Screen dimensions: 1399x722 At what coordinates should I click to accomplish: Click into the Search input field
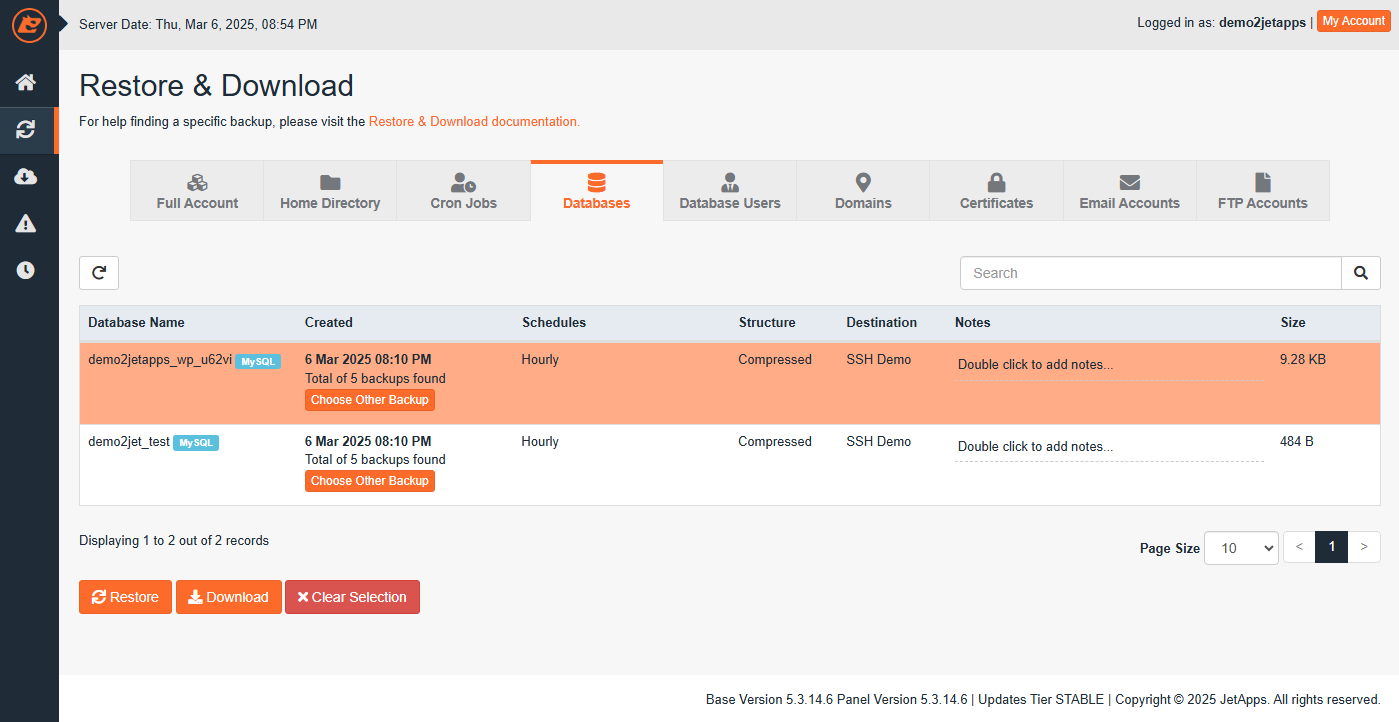(x=1150, y=273)
